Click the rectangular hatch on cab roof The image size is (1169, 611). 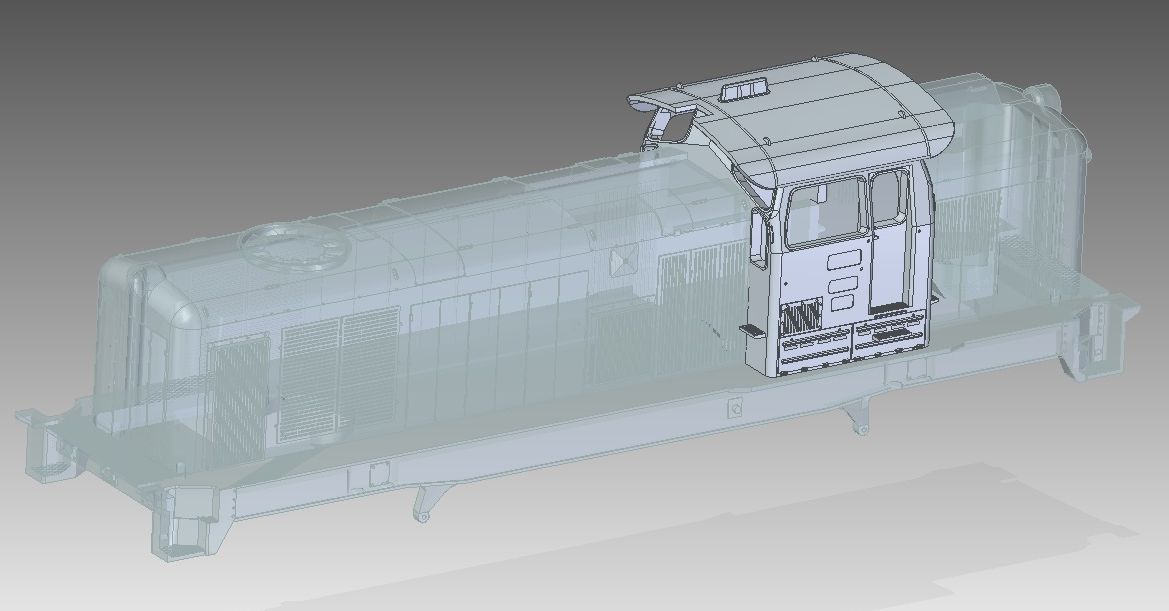pos(743,91)
